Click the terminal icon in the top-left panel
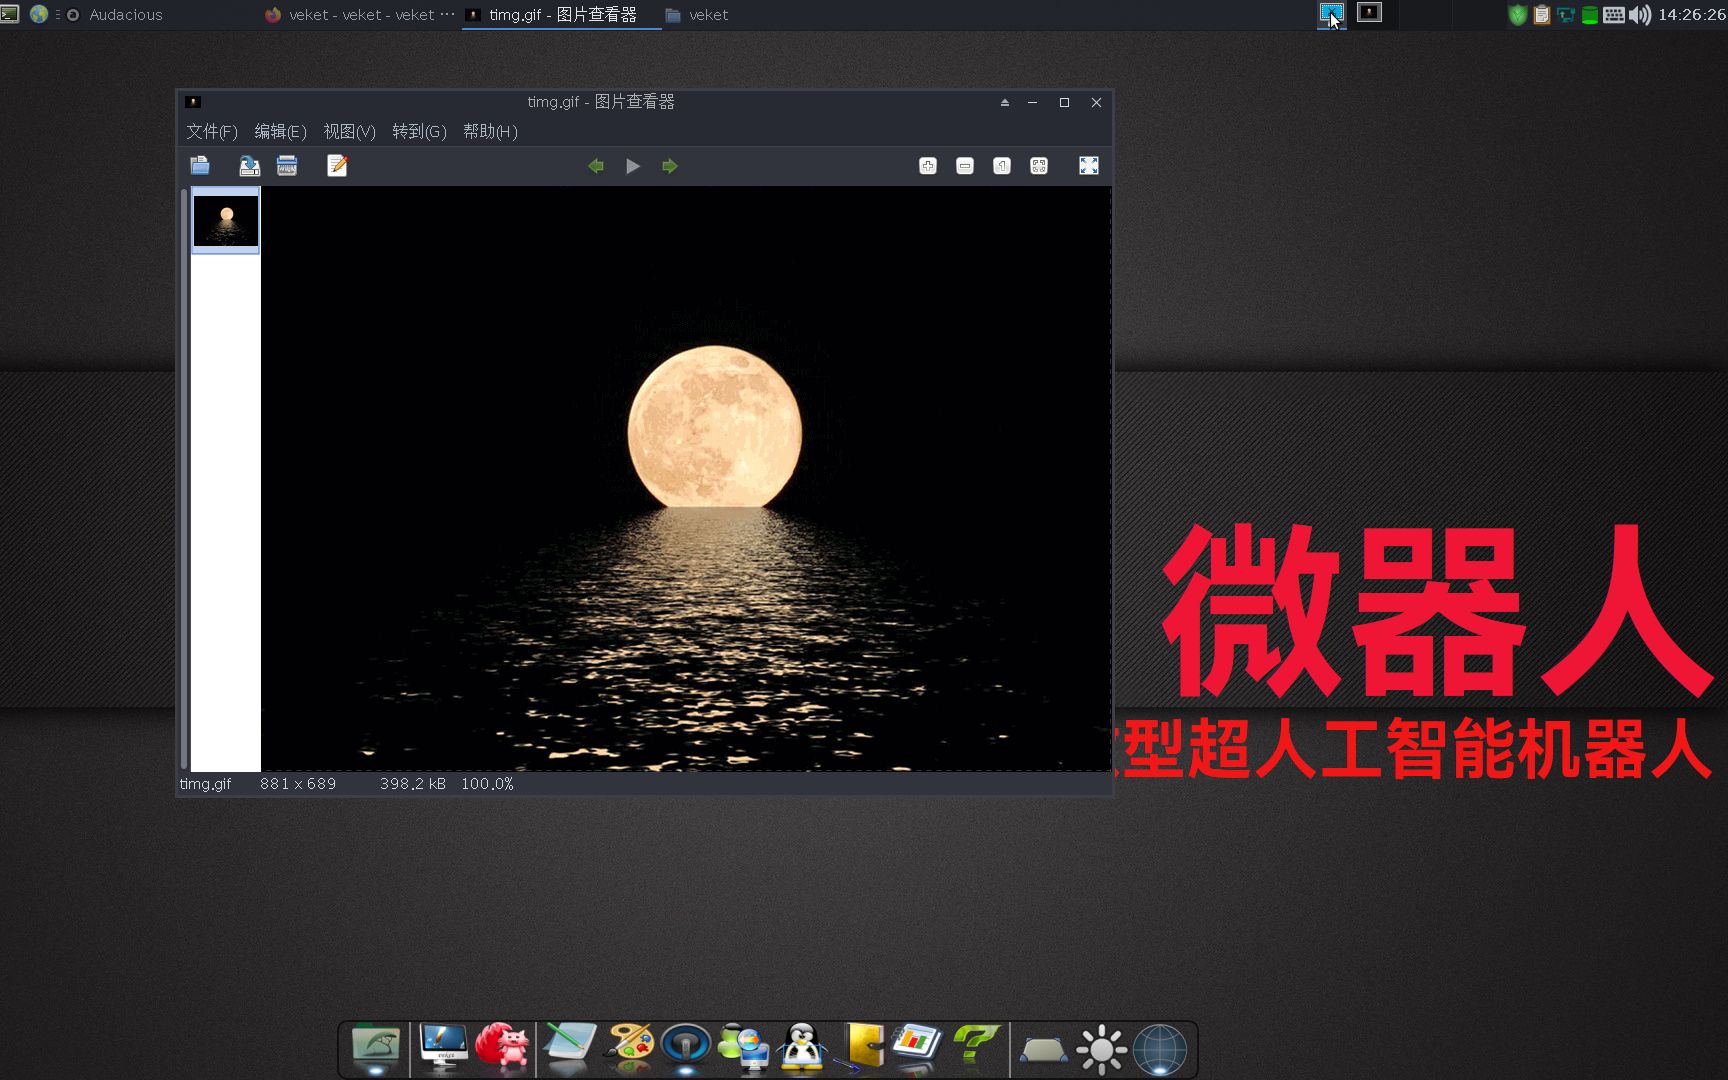The width and height of the screenshot is (1728, 1080). [x=10, y=14]
